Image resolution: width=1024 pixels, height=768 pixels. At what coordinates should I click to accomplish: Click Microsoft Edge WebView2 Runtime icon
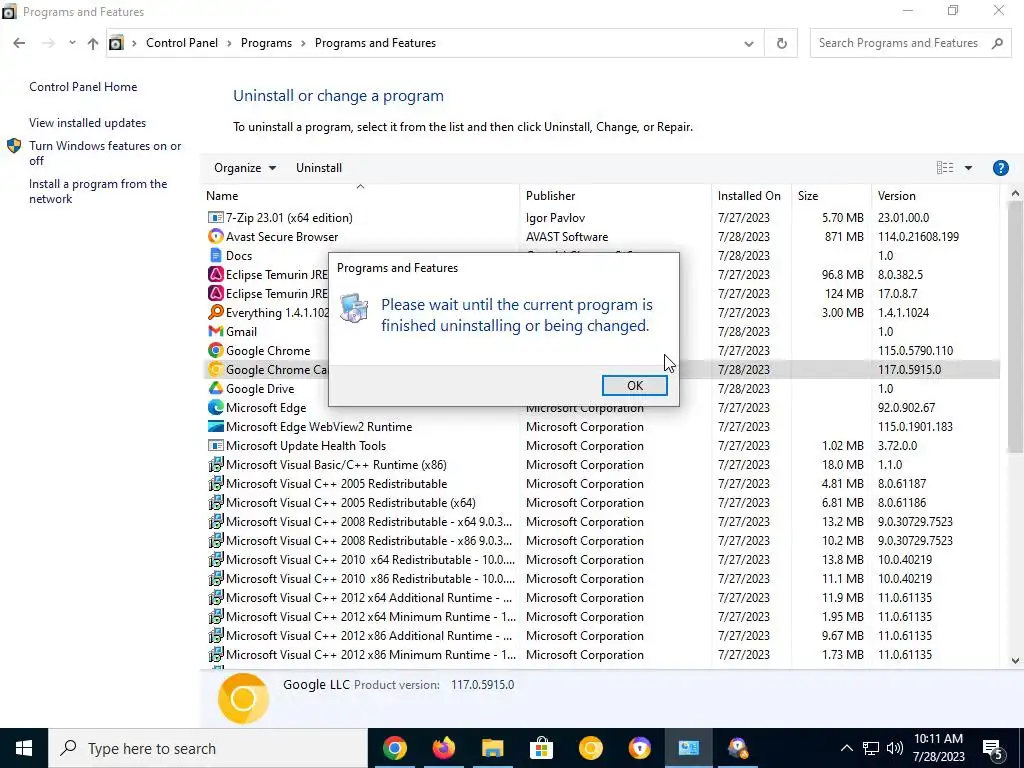tap(216, 426)
